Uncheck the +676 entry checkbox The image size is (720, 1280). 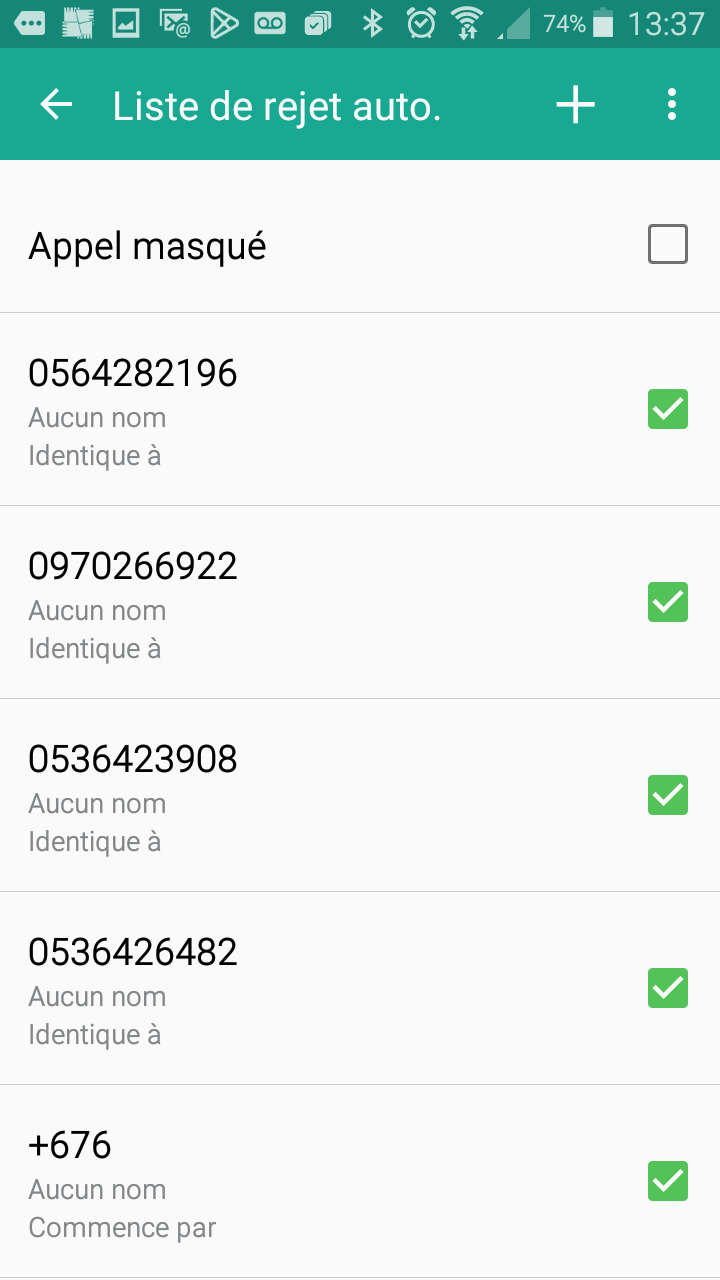point(668,1181)
